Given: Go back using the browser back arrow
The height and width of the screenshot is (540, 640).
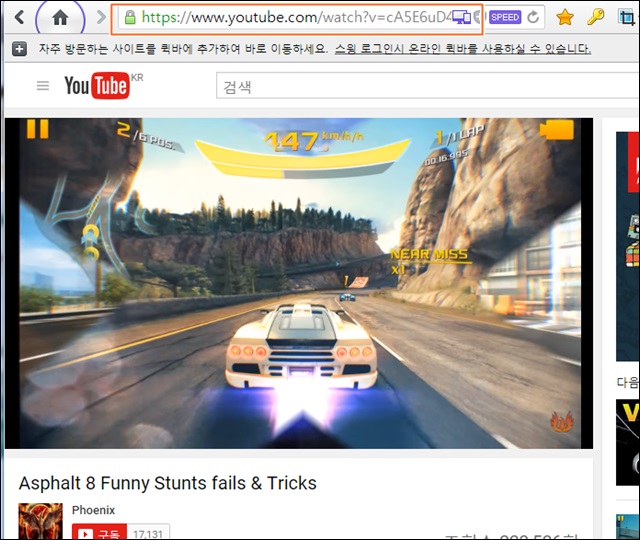Looking at the screenshot, I should point(19,17).
